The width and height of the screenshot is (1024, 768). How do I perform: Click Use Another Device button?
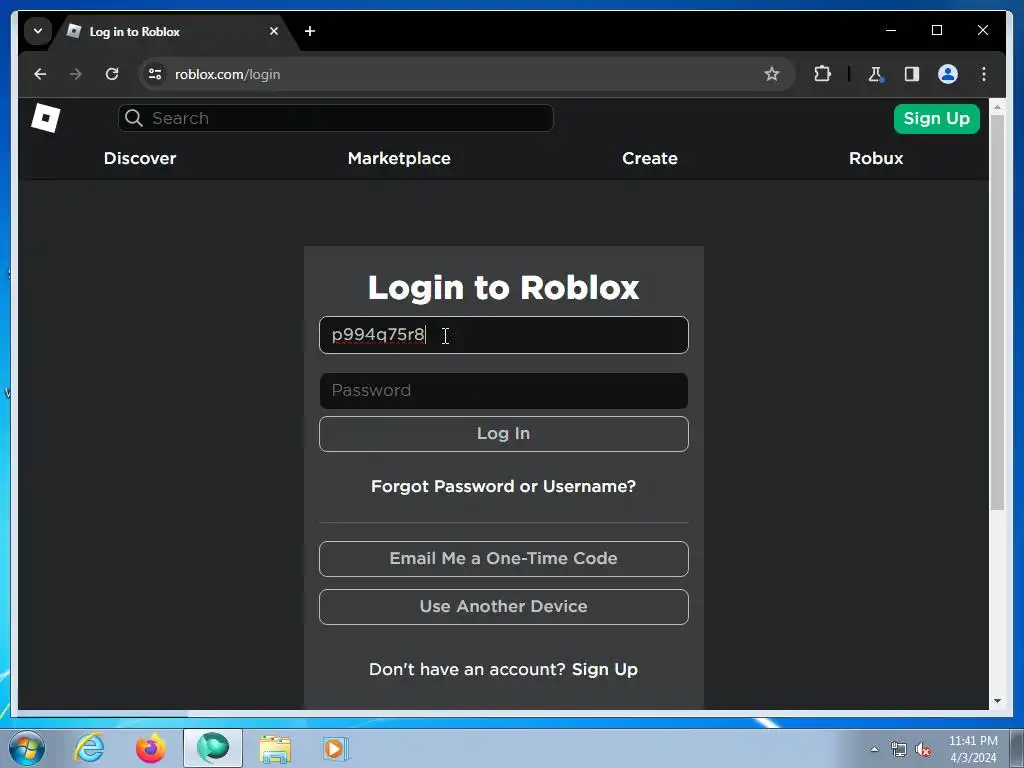pos(504,607)
